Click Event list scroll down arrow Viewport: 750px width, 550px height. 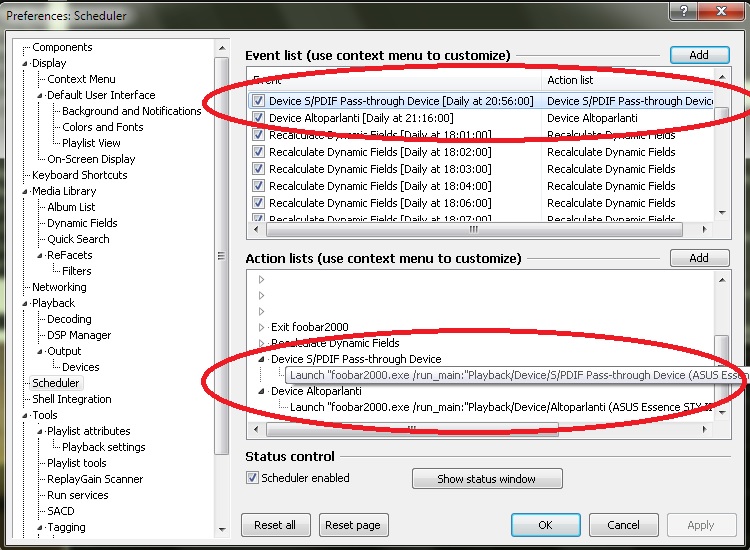722,212
